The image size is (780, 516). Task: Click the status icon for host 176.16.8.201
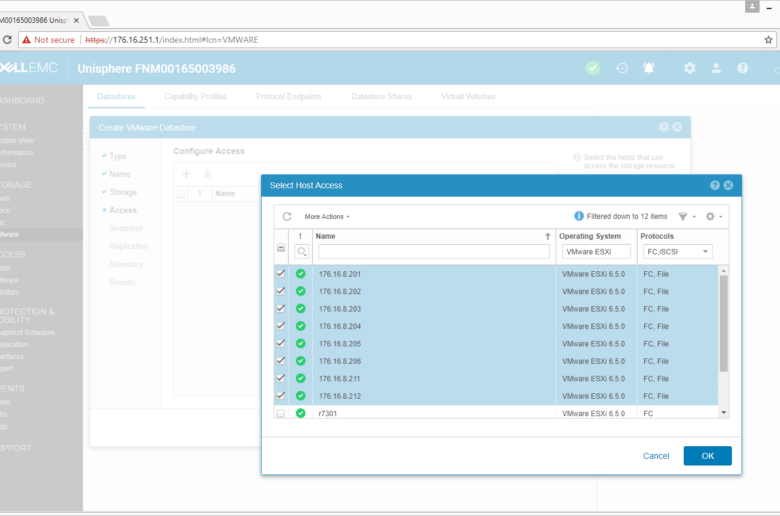click(300, 274)
